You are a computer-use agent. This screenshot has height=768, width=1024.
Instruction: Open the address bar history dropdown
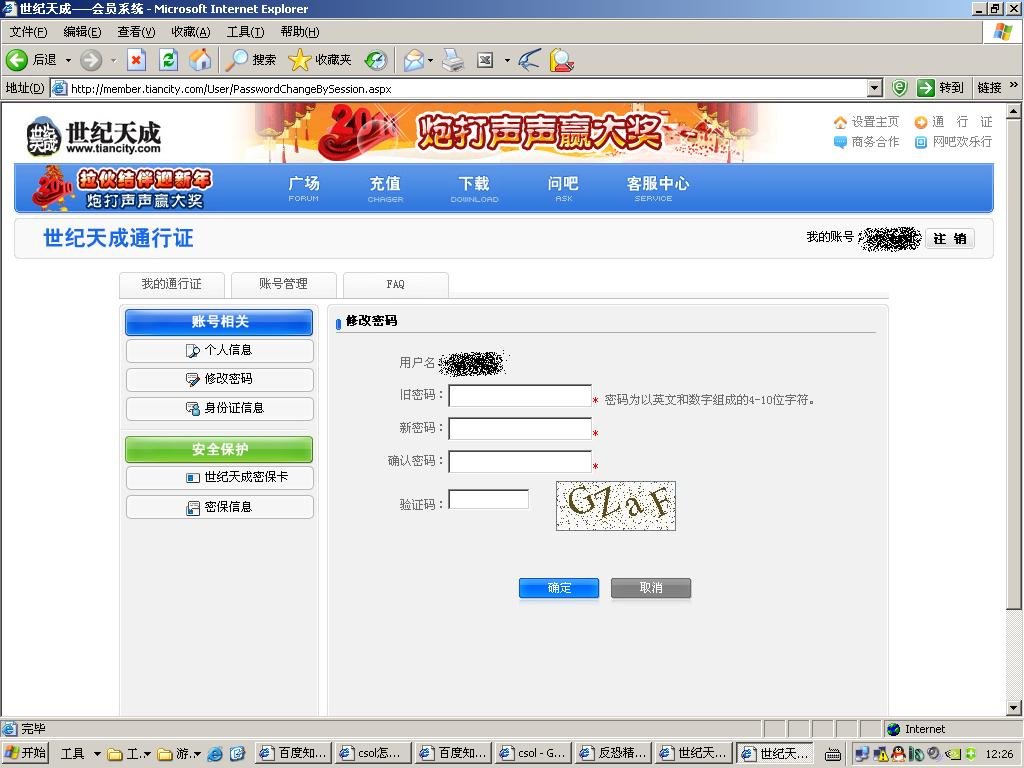875,87
